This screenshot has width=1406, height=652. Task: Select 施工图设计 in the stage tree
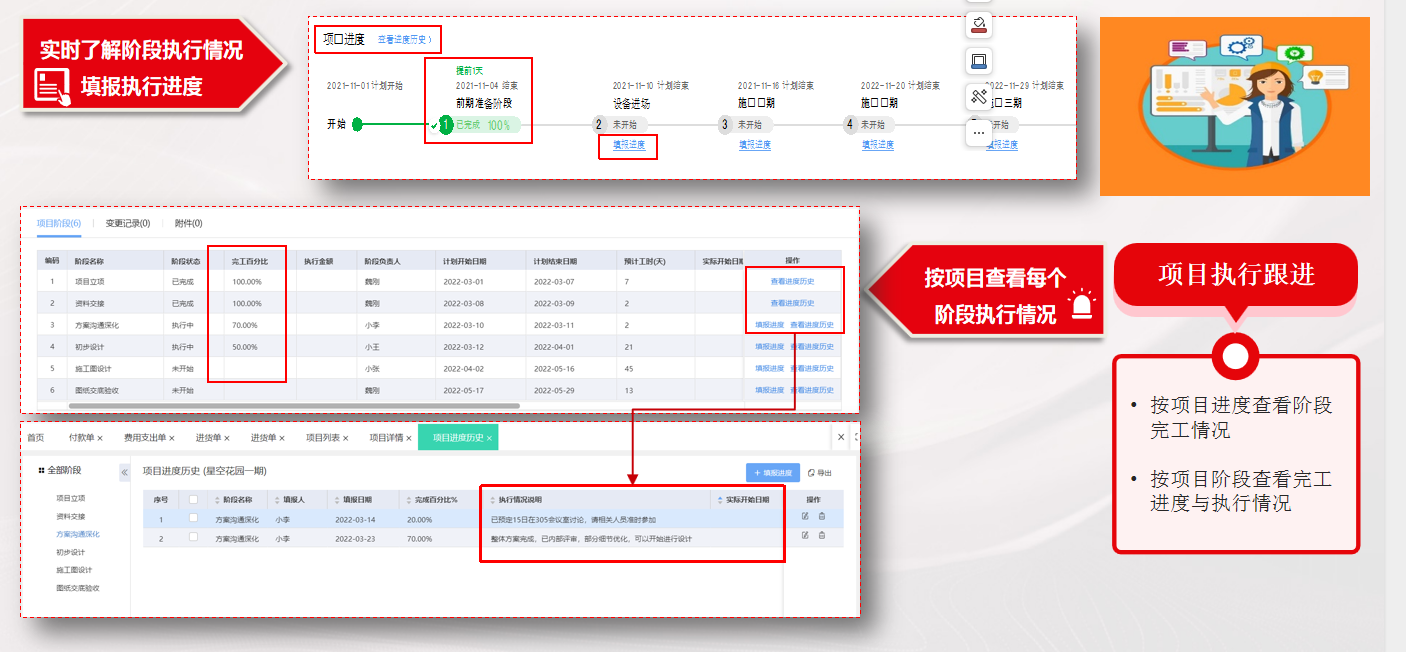tap(74, 570)
